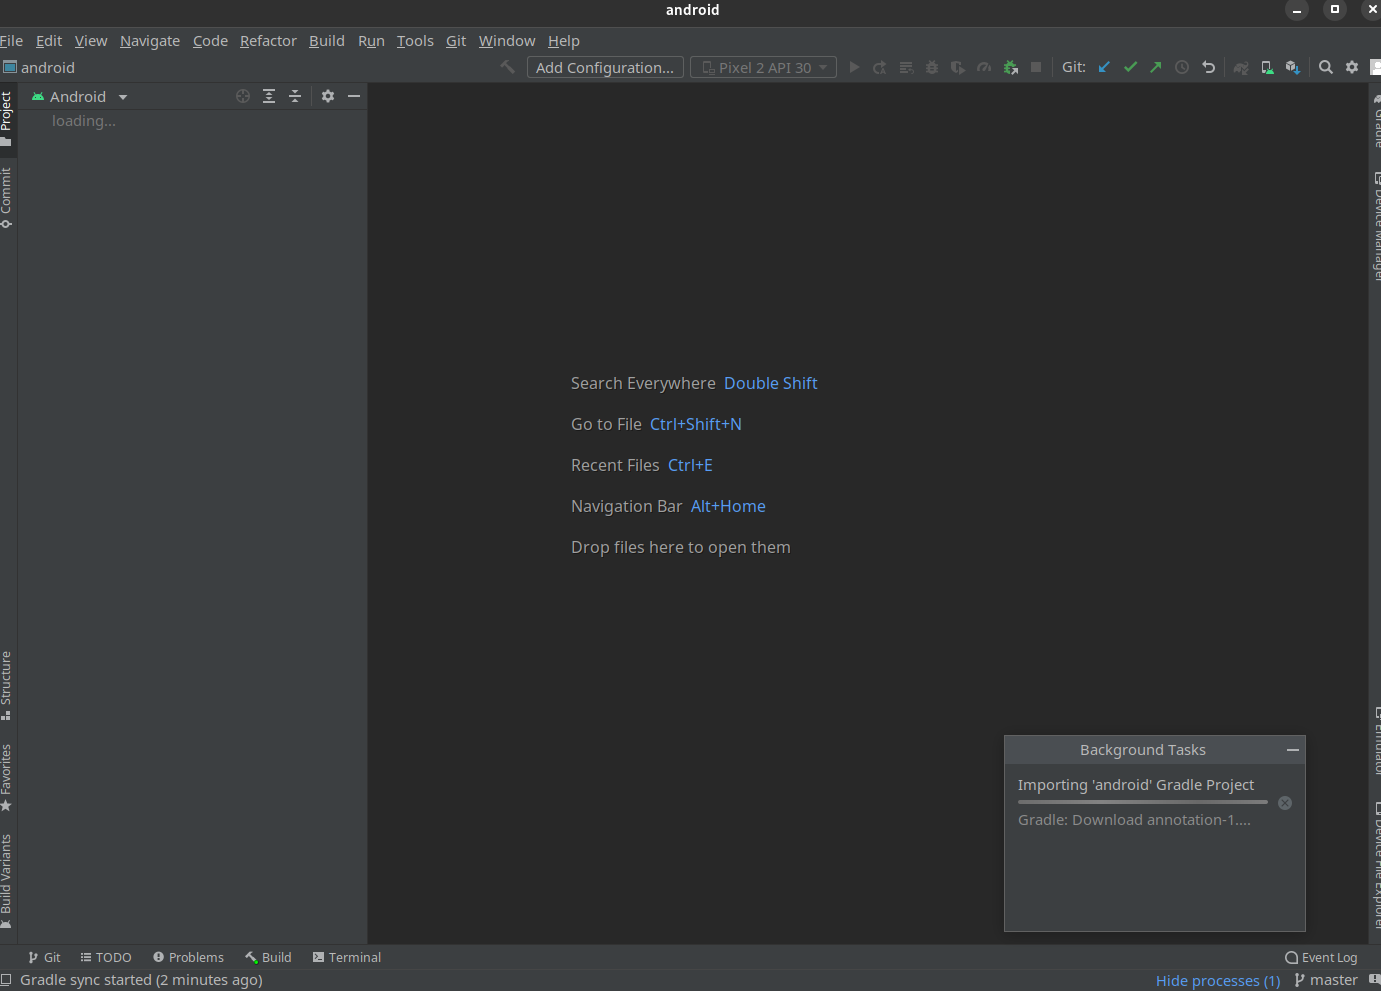Image resolution: width=1381 pixels, height=991 pixels.
Task: Toggle the Structure side tab
Action: (x=7, y=685)
